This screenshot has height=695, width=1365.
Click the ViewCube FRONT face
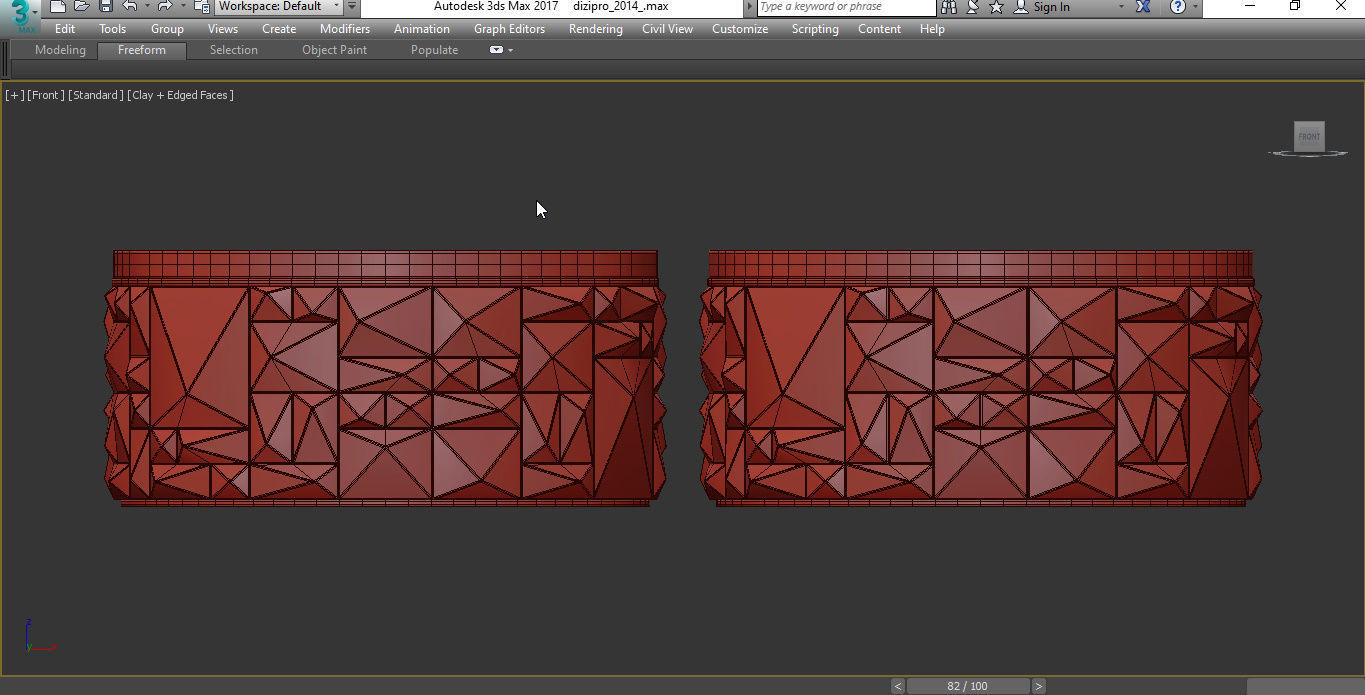point(1309,137)
